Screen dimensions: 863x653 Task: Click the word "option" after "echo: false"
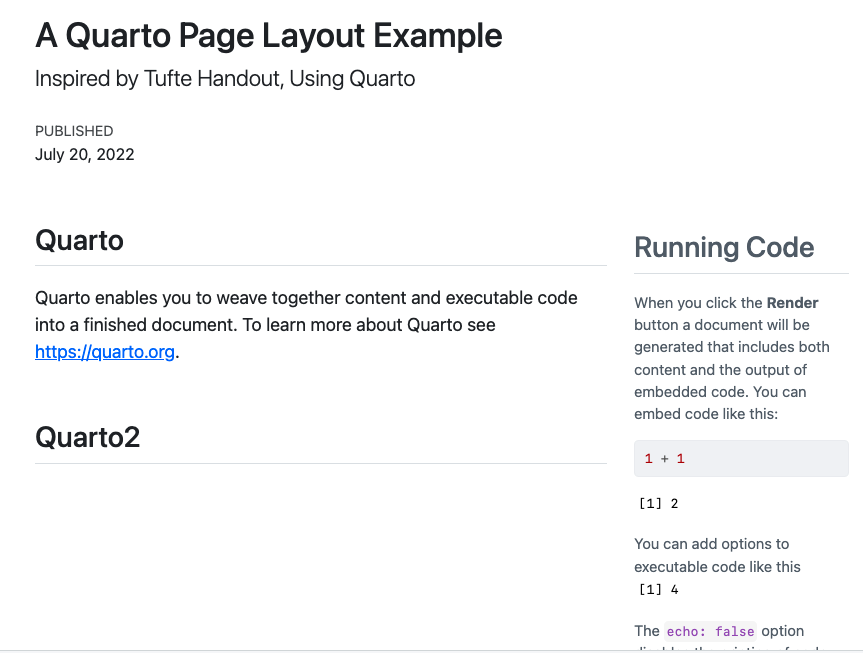(783, 631)
